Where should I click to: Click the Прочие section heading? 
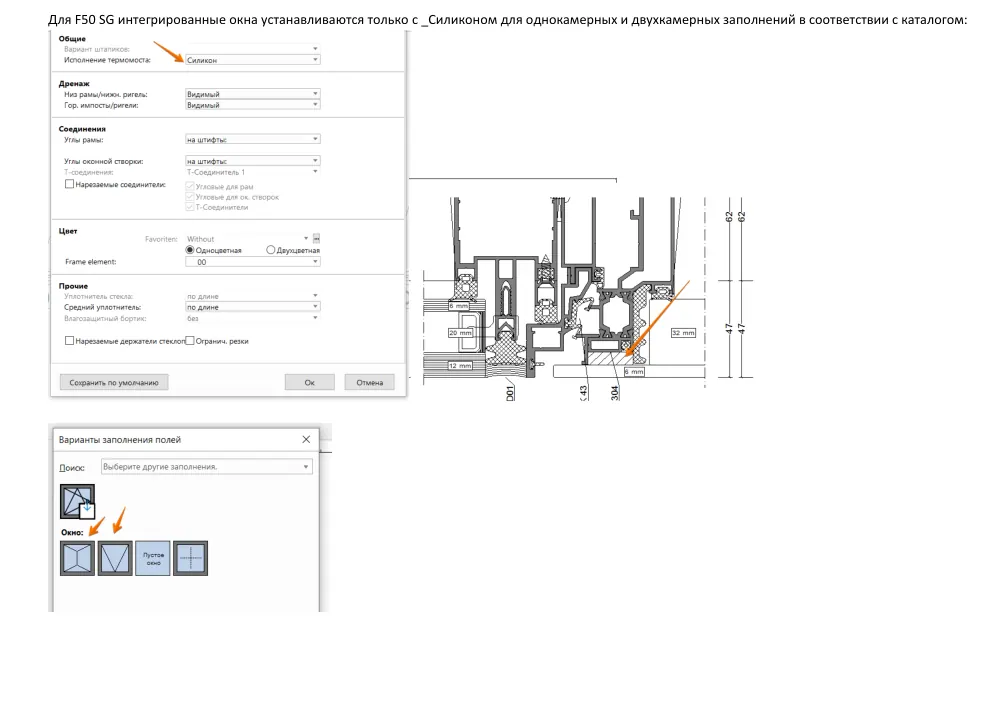tap(73, 286)
